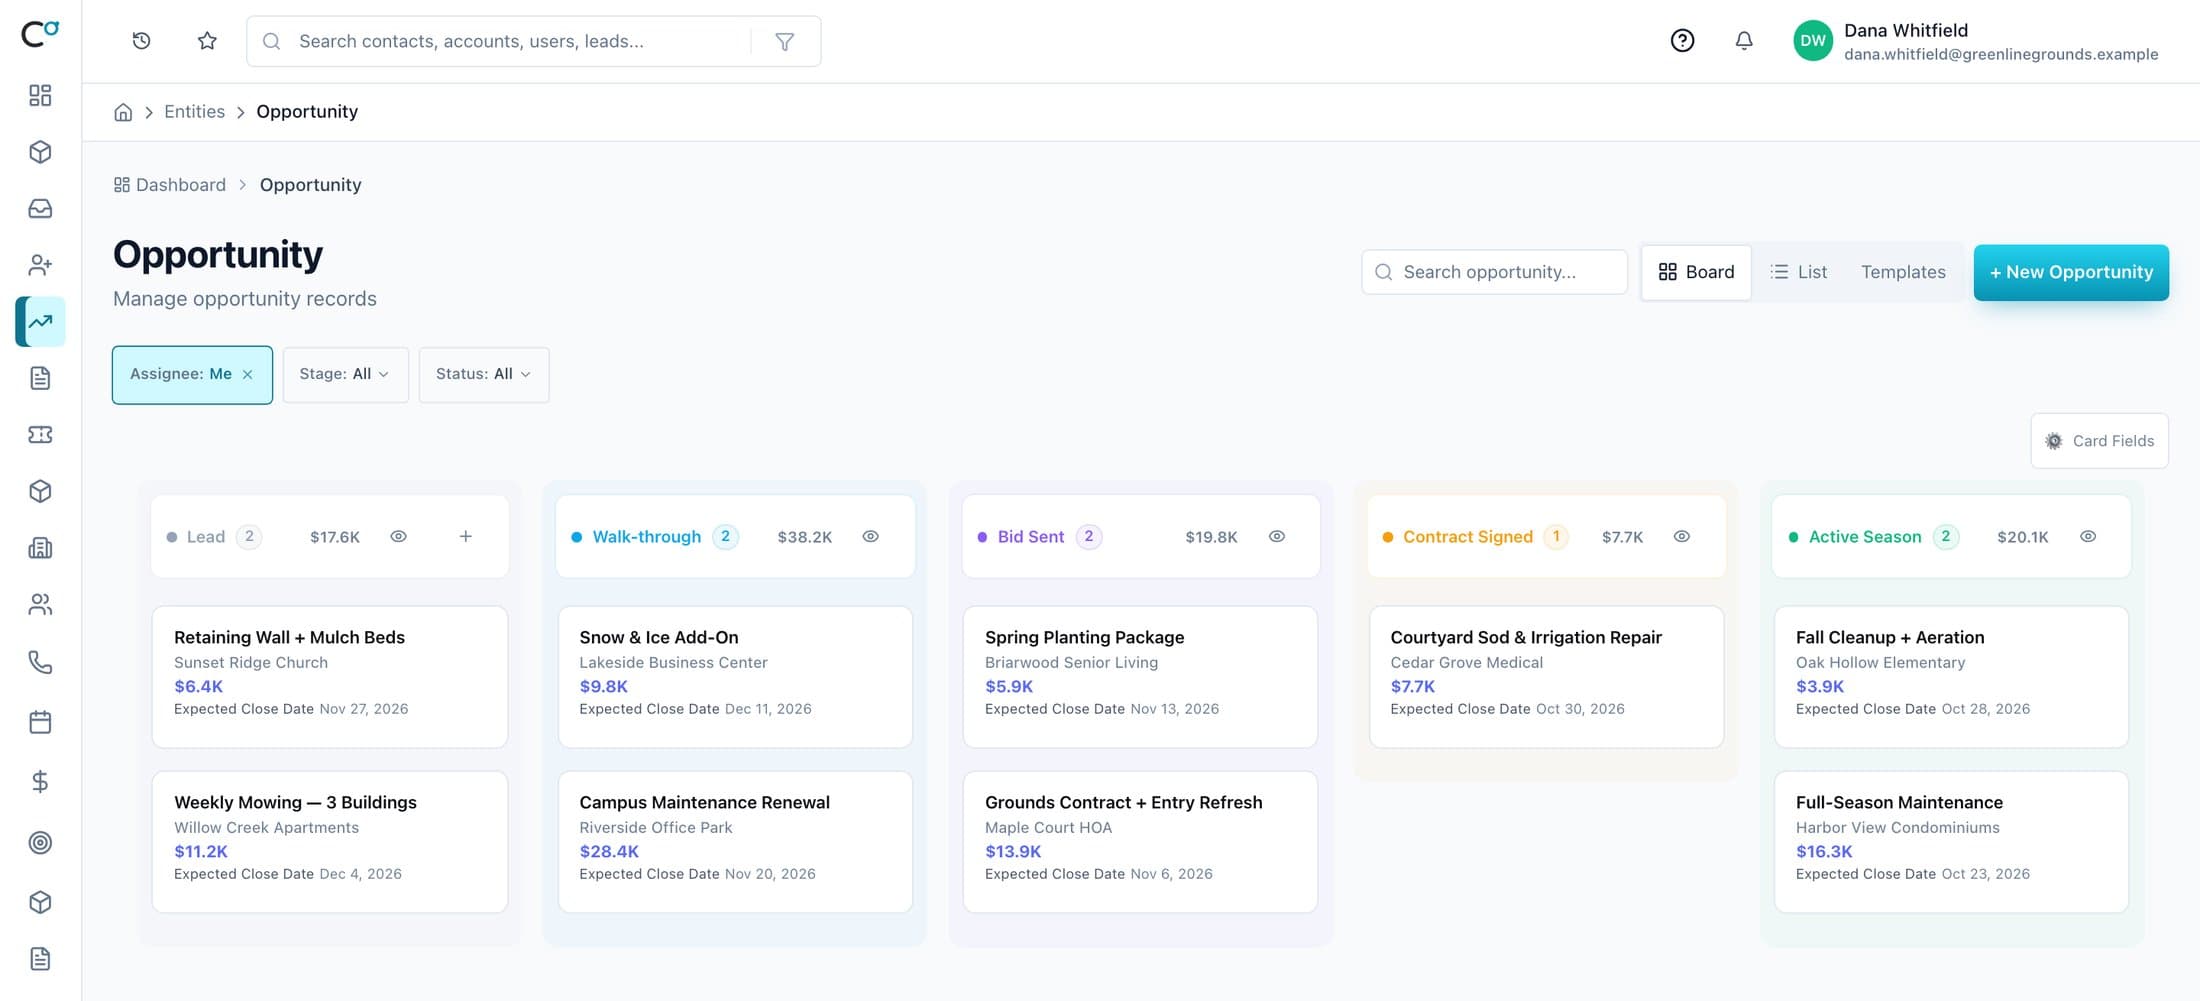The height and width of the screenshot is (1001, 2200).
Task: Open Card Fields settings
Action: (x=2099, y=441)
